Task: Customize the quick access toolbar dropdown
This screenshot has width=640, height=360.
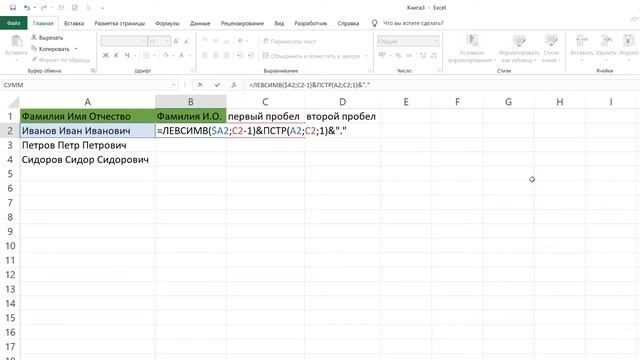Action: pyautogui.click(x=102, y=8)
